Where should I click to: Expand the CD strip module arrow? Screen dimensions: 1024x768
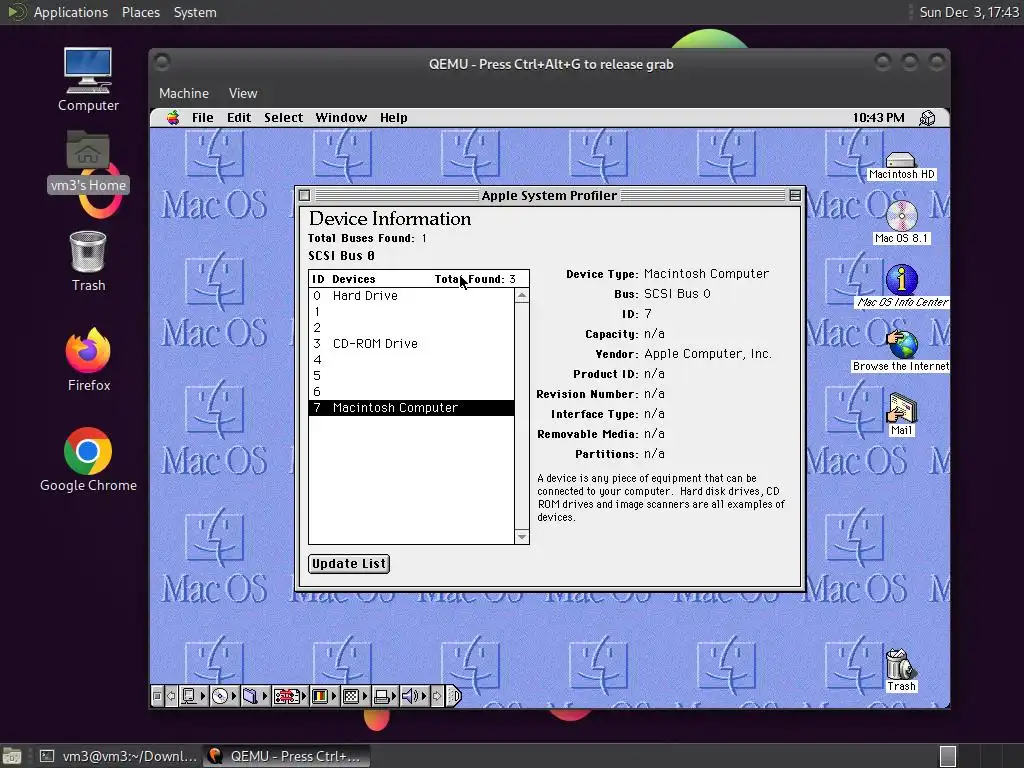pos(234,696)
